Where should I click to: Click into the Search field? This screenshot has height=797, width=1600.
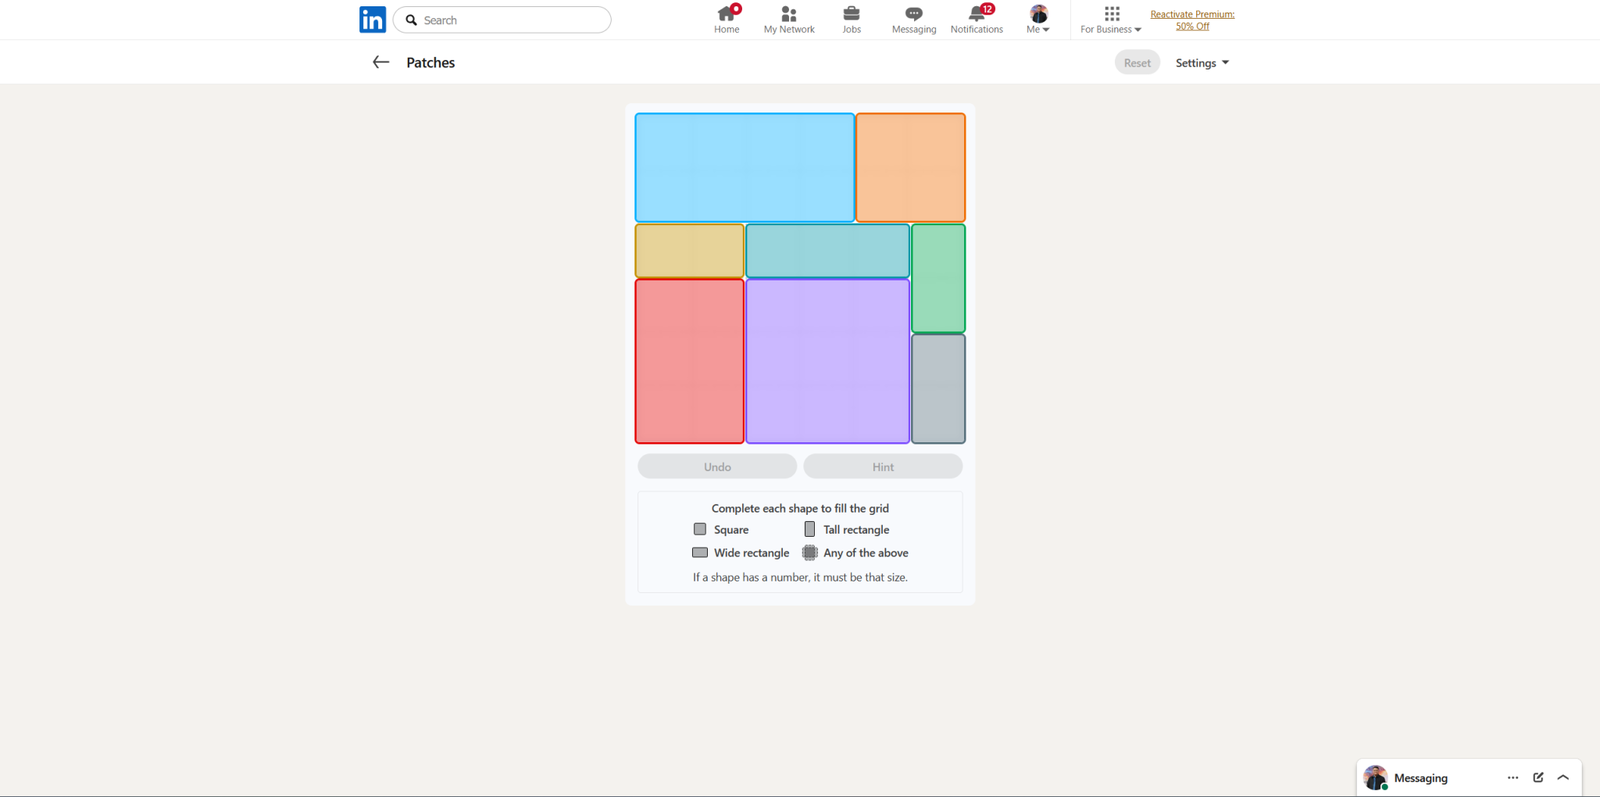(512, 20)
